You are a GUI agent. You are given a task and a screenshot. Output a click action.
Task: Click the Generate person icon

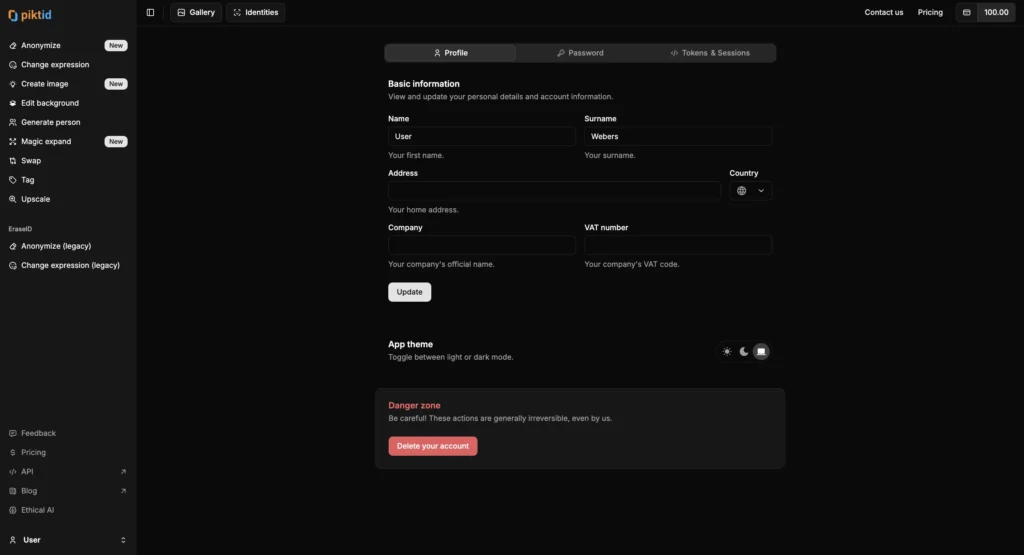[x=12, y=122]
